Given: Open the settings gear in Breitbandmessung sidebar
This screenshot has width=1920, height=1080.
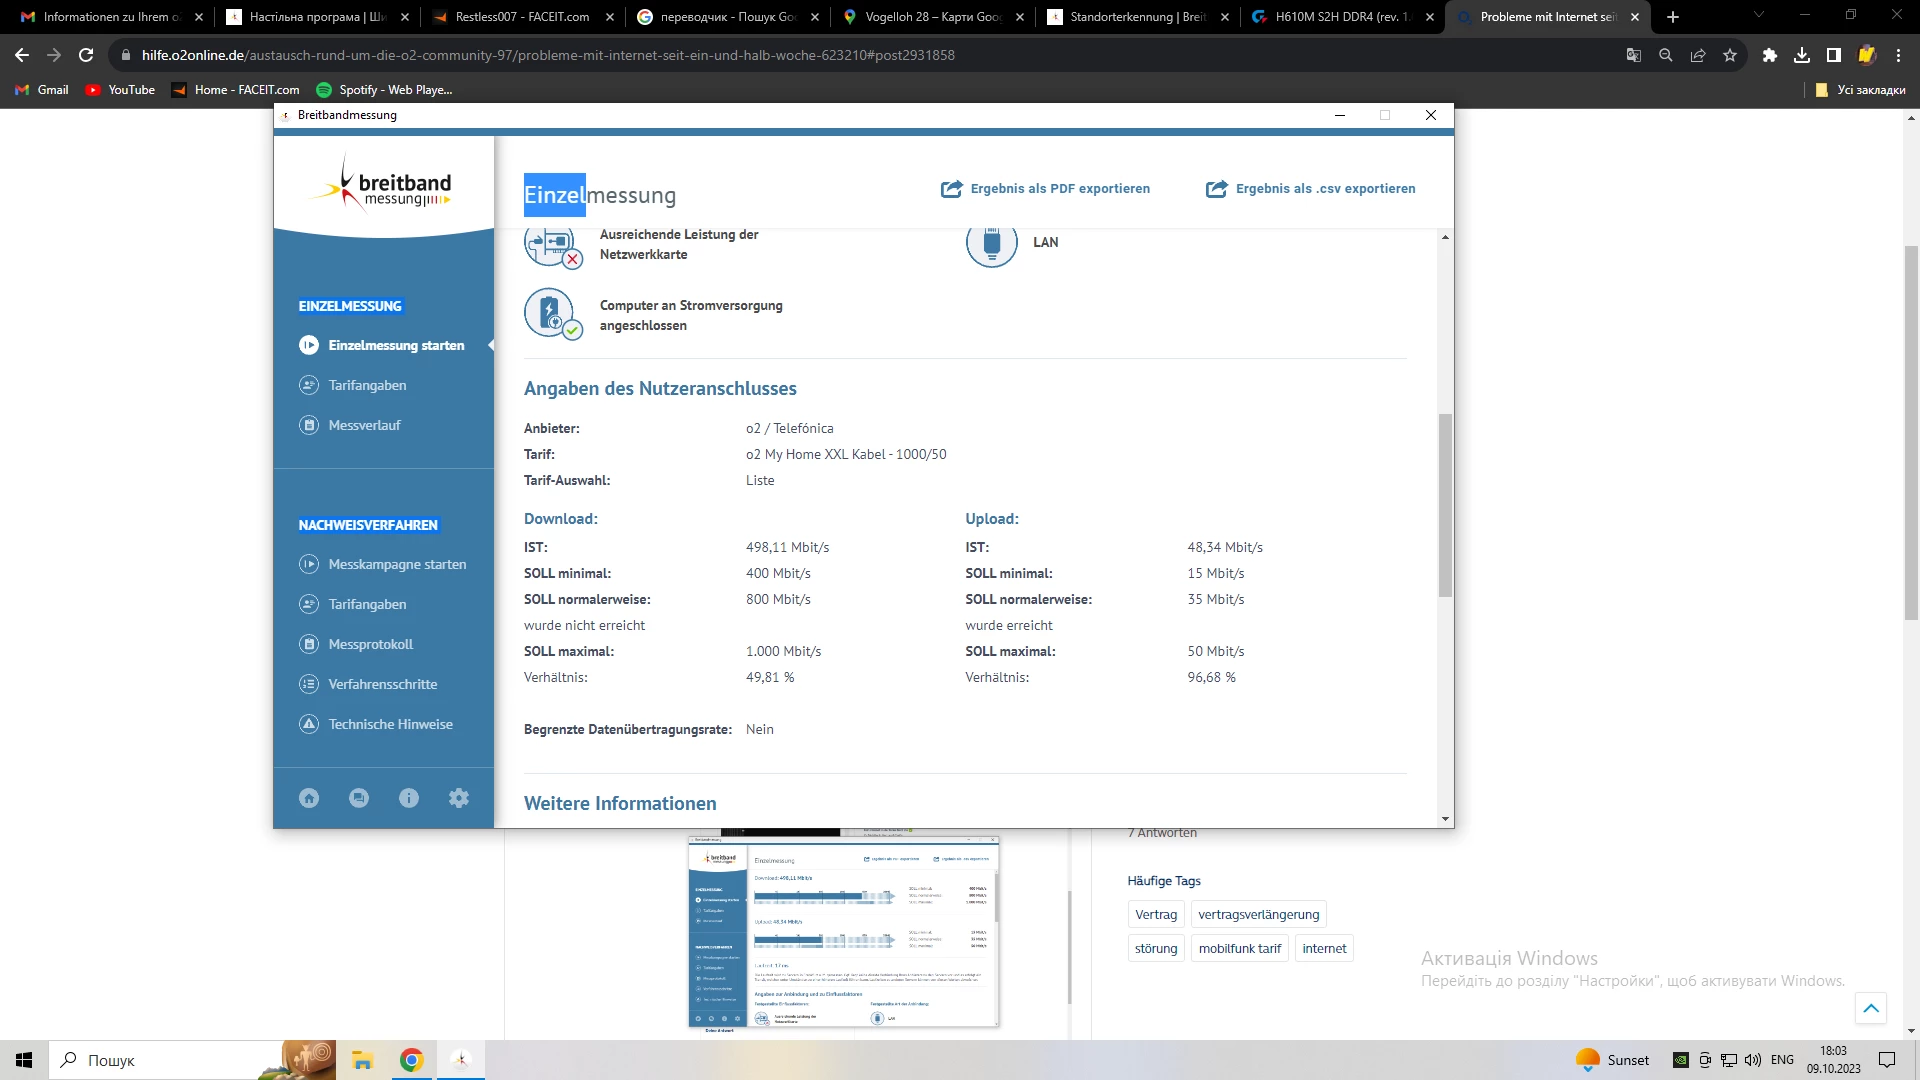Looking at the screenshot, I should [459, 798].
